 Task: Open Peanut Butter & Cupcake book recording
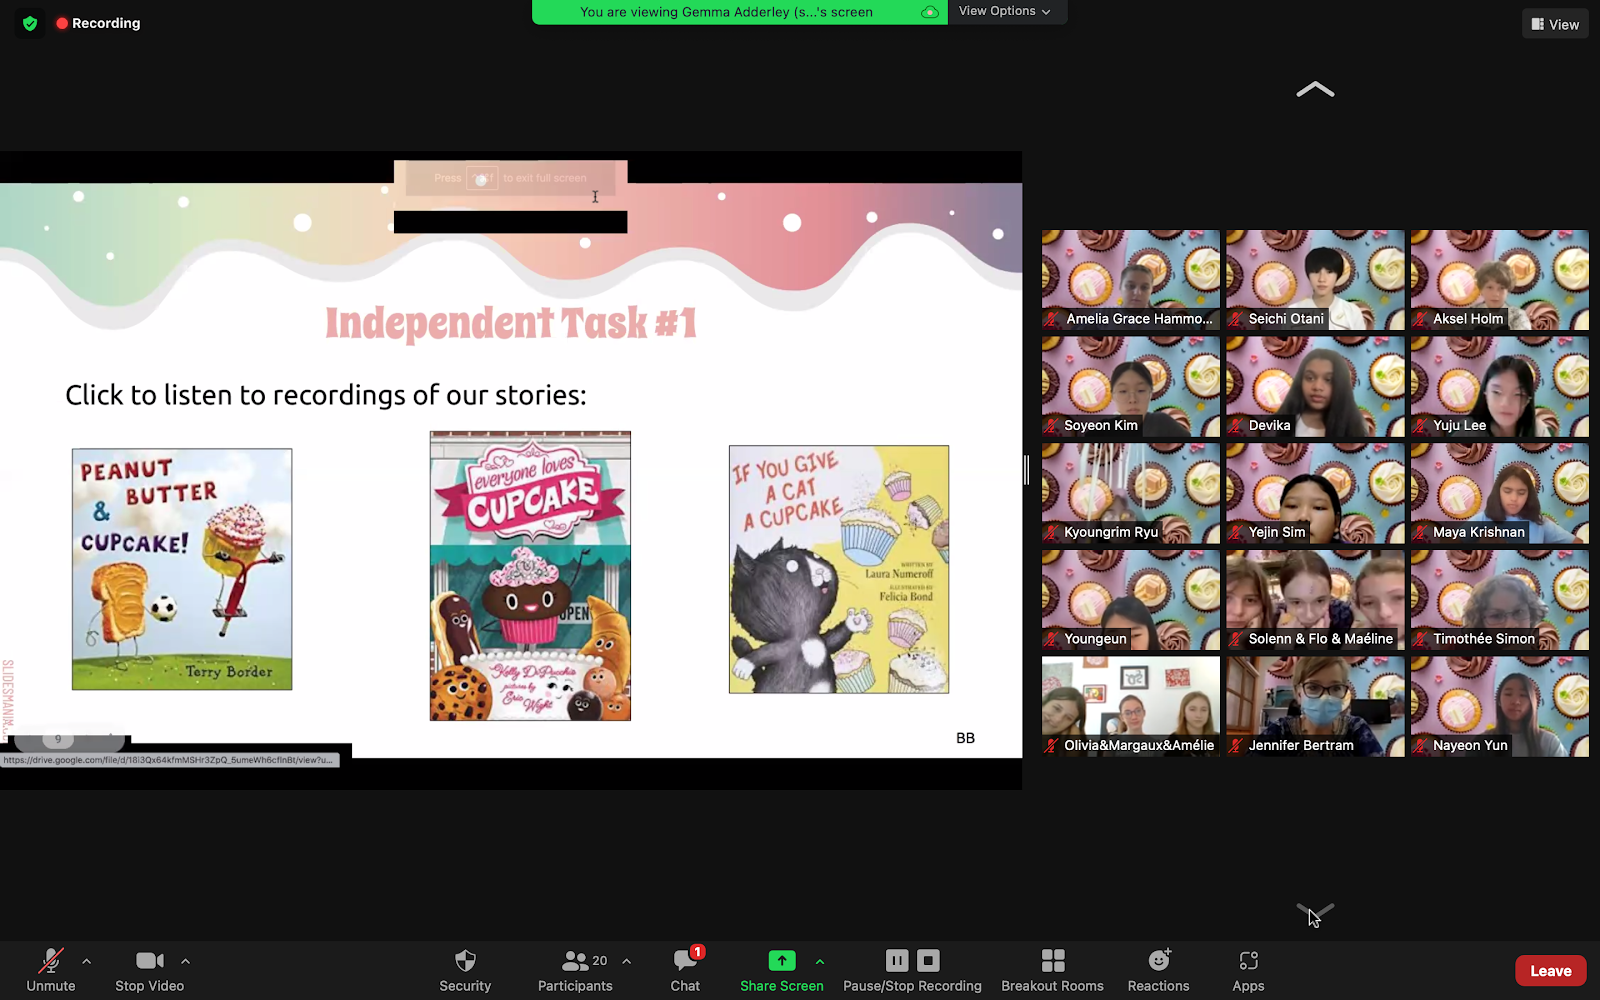point(182,569)
